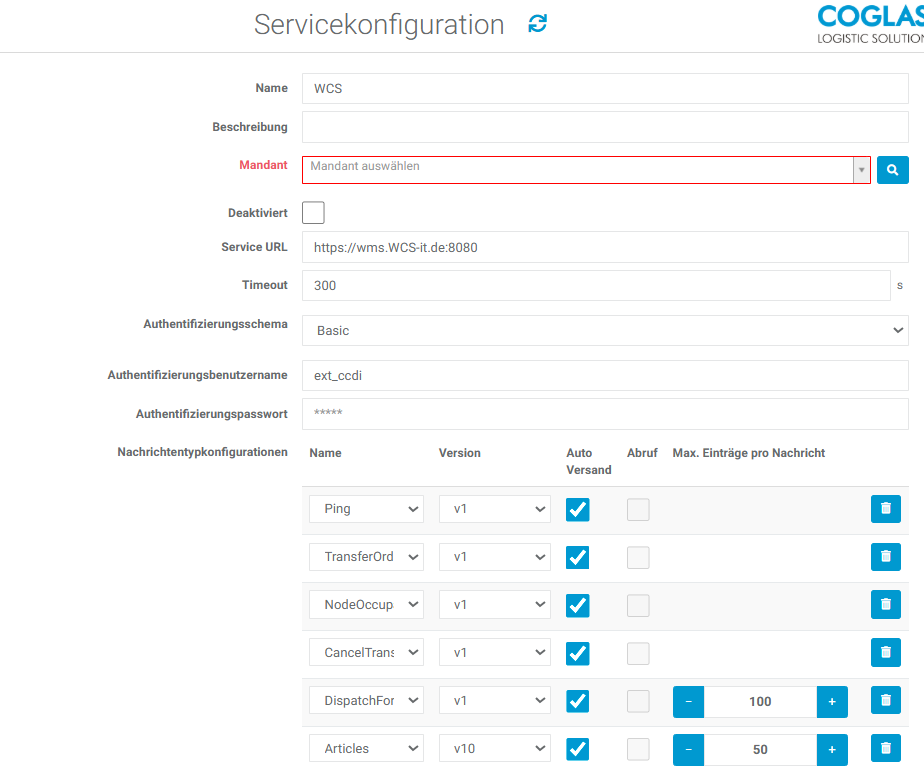The width and height of the screenshot is (924, 781).
Task: Toggle the Deaktiviert checkbox
Action: [313, 213]
